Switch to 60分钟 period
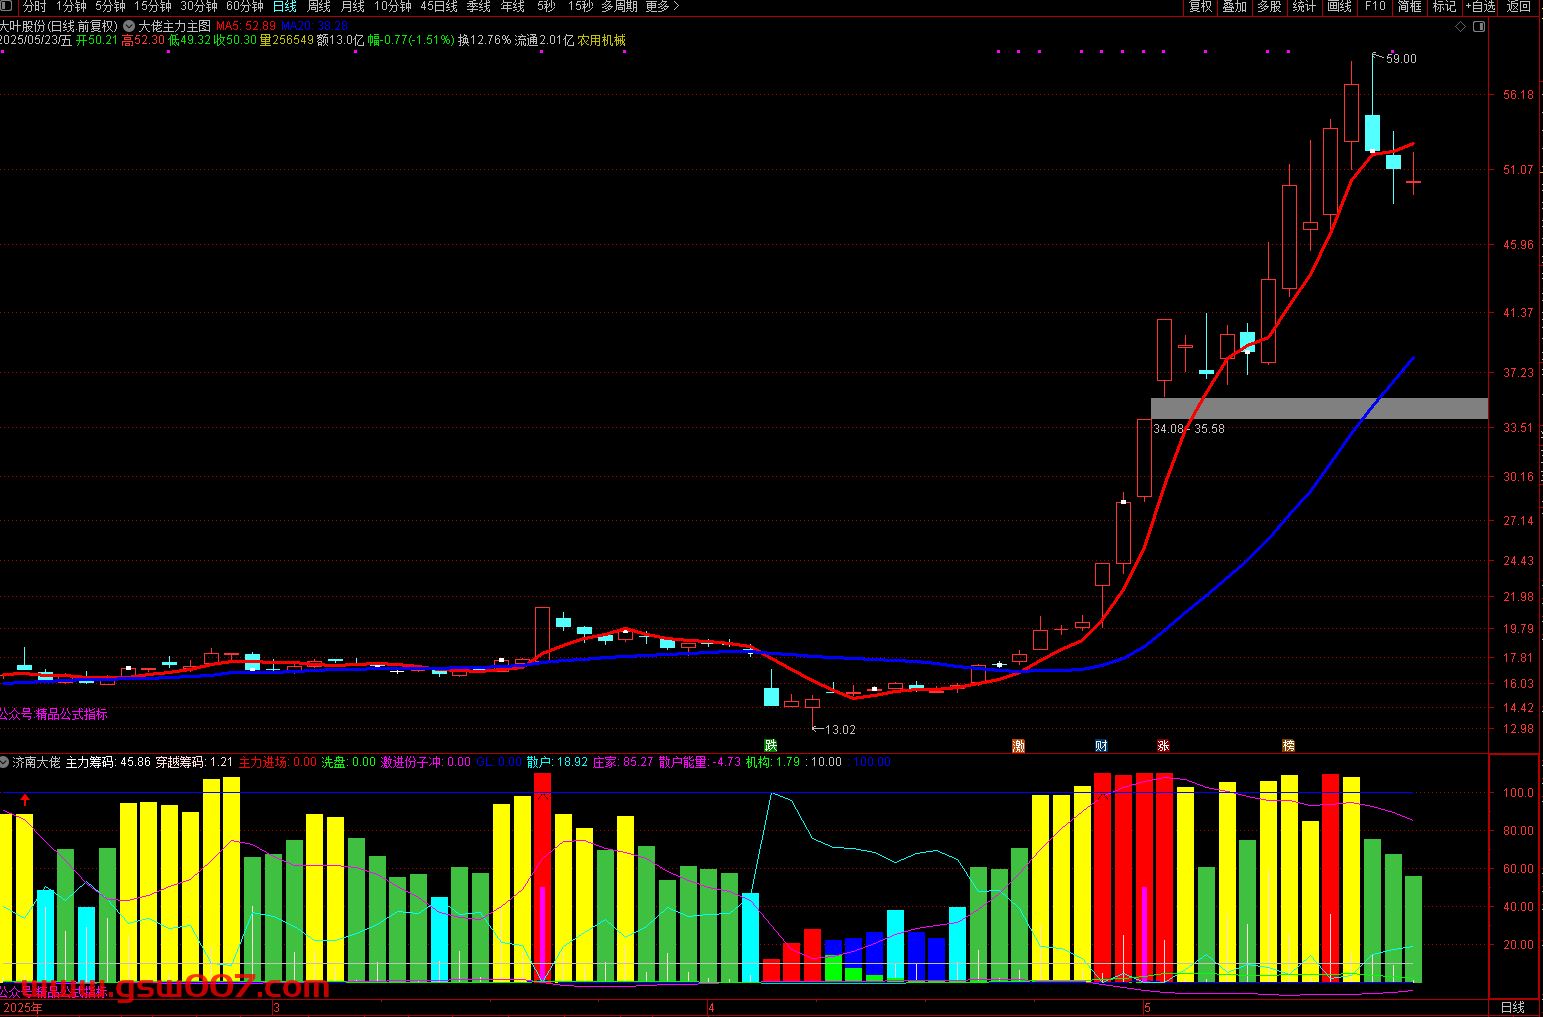 pyautogui.click(x=245, y=6)
